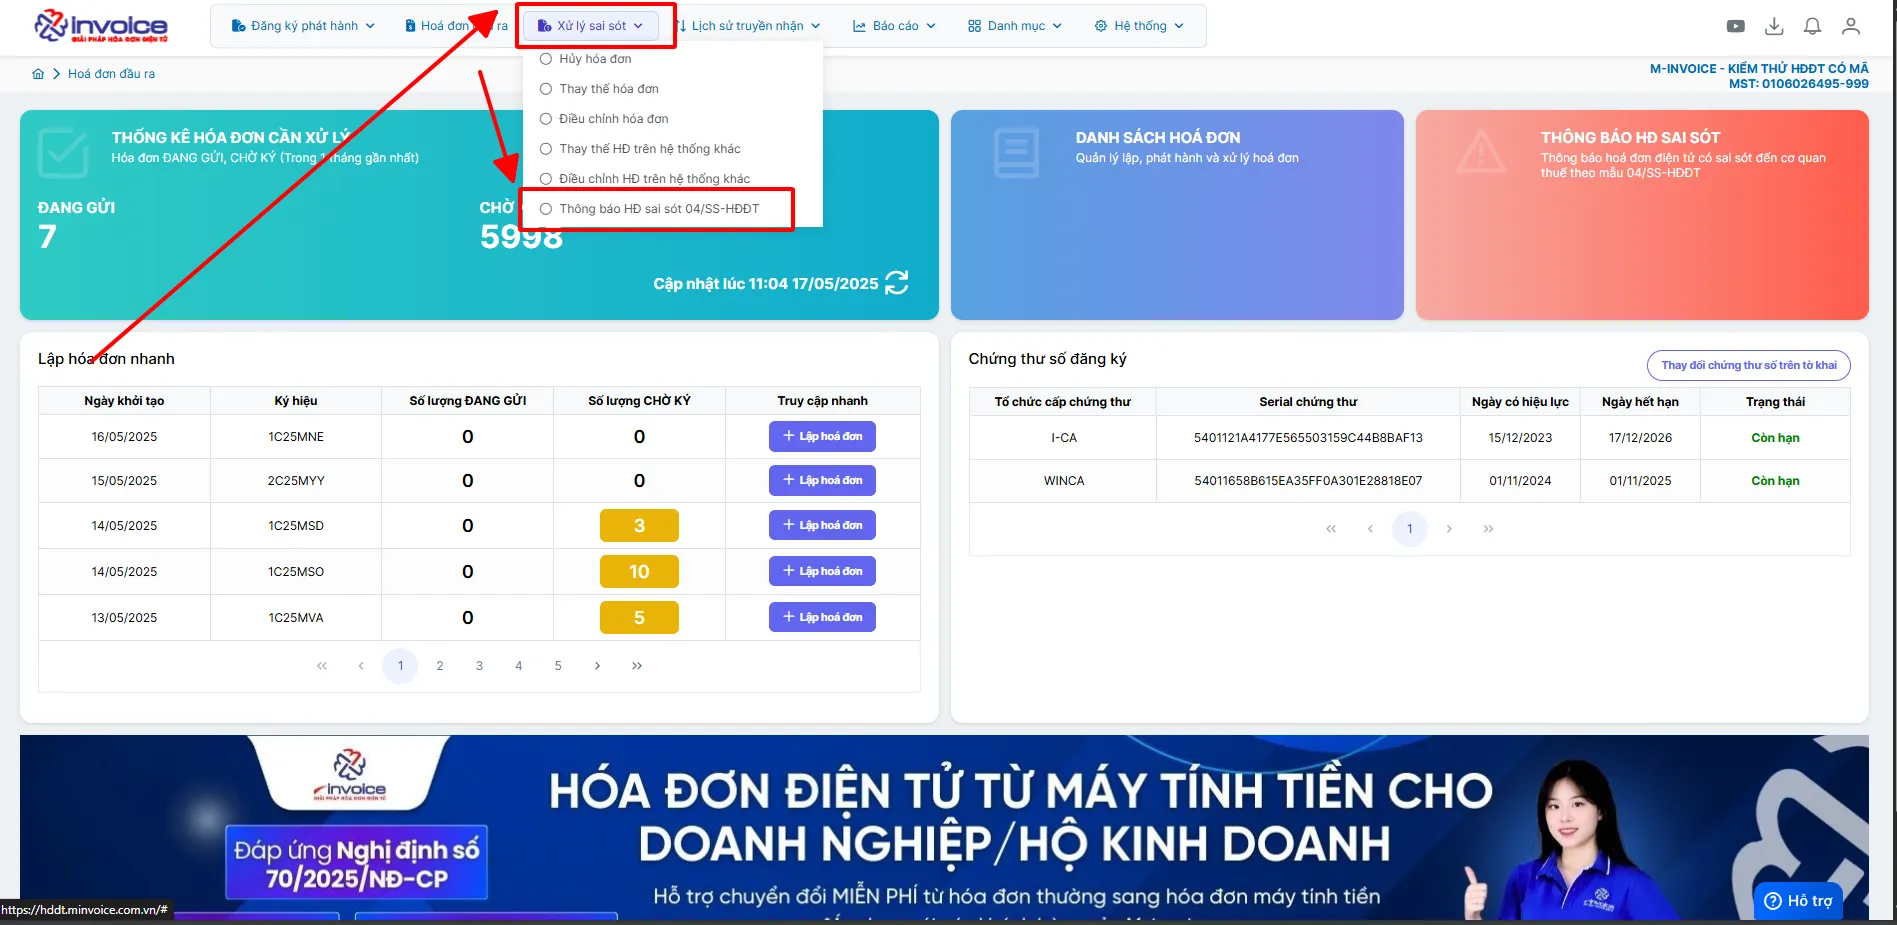Open the Danh sách hoá đơn card
This screenshot has width=1897, height=925.
[x=1177, y=215]
